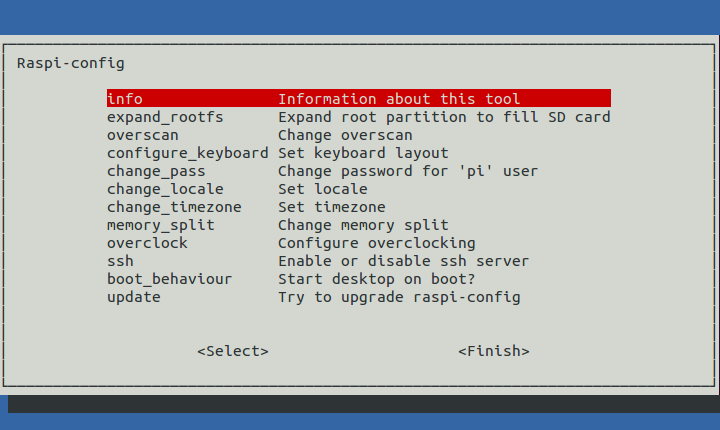Select update to upgrade raspi-config
The height and width of the screenshot is (430, 720).
click(359, 297)
